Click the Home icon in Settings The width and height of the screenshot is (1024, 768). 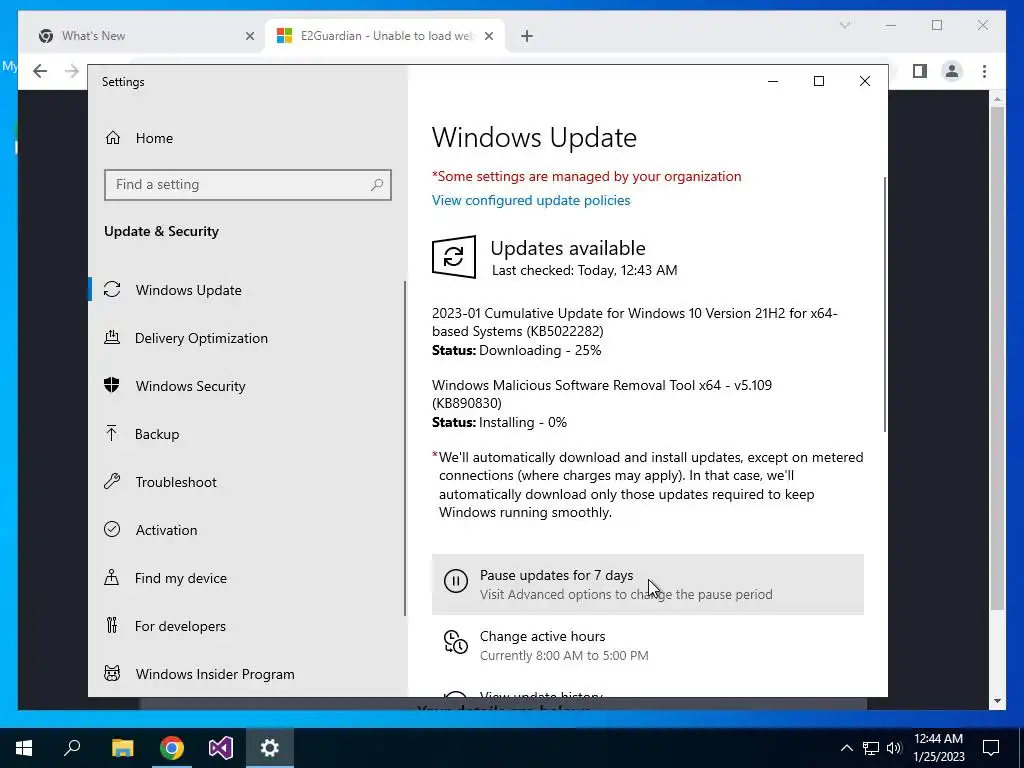[x=113, y=138]
